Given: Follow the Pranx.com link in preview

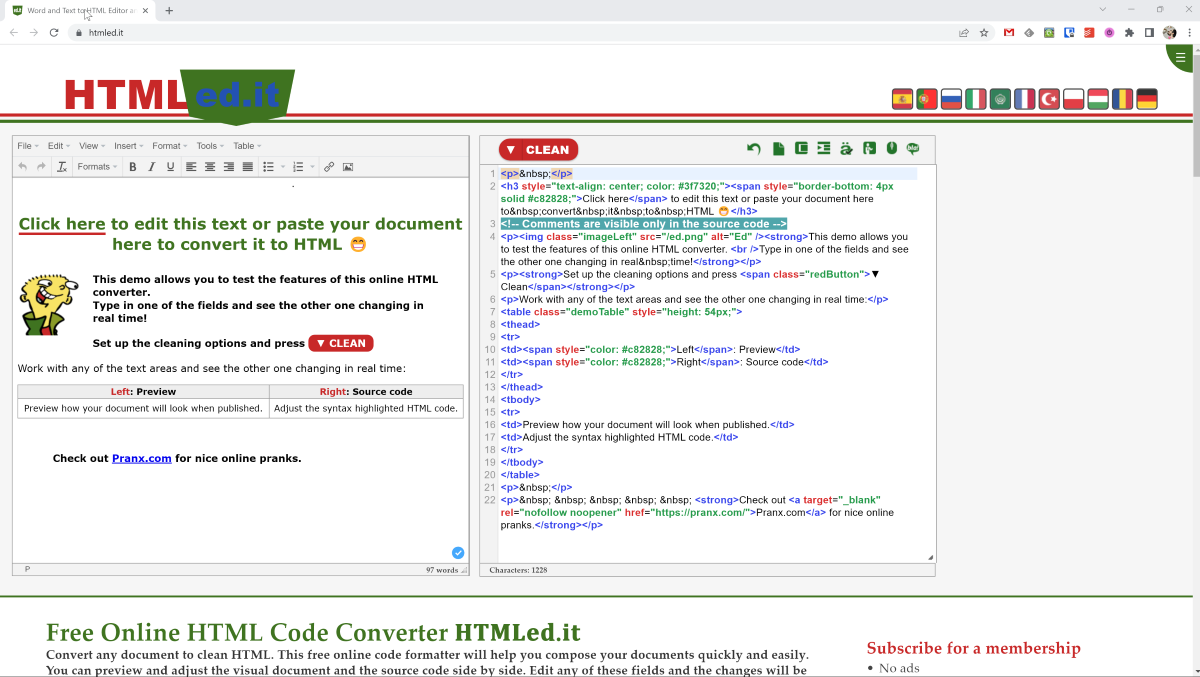Looking at the screenshot, I should tap(142, 458).
